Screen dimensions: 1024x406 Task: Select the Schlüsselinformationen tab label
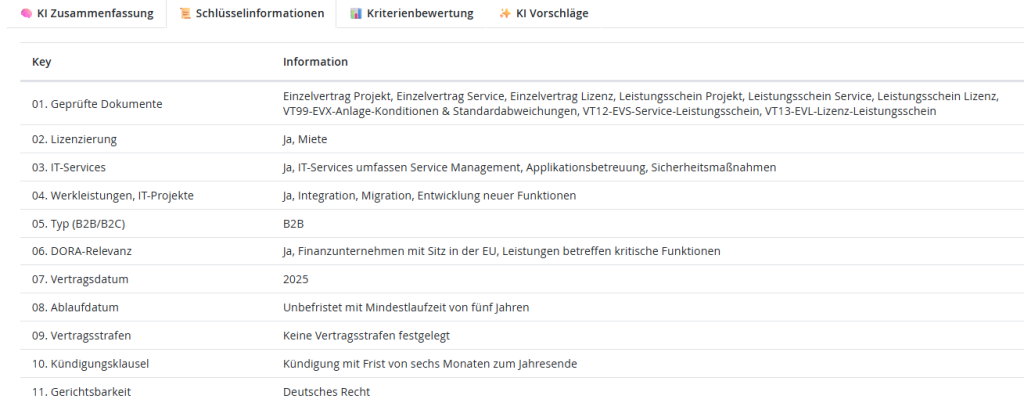point(258,14)
